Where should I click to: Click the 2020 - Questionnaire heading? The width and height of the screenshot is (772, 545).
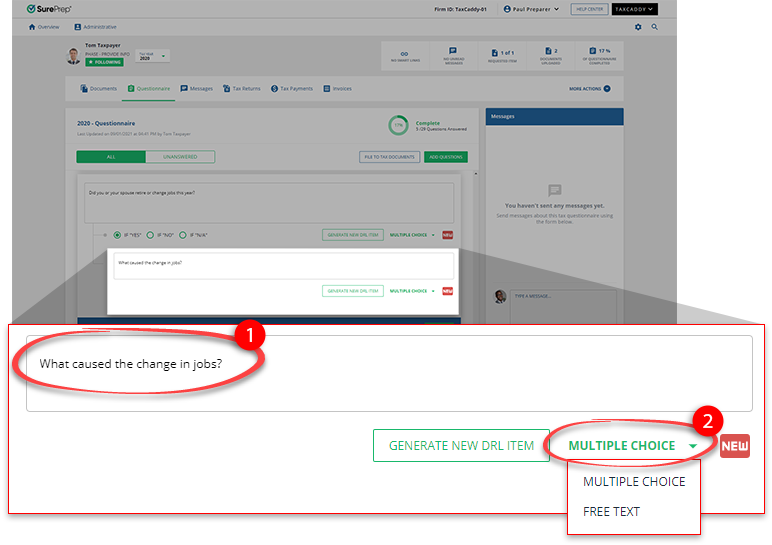point(106,124)
